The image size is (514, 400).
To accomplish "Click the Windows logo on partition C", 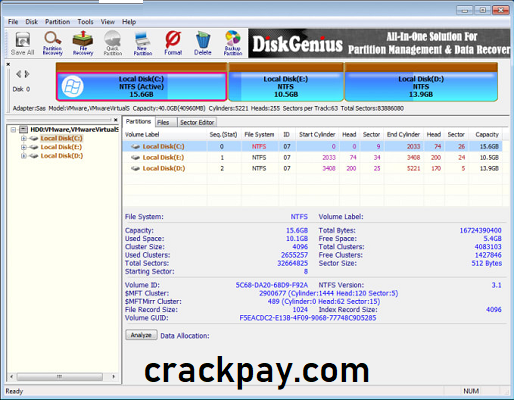I will pos(72,87).
